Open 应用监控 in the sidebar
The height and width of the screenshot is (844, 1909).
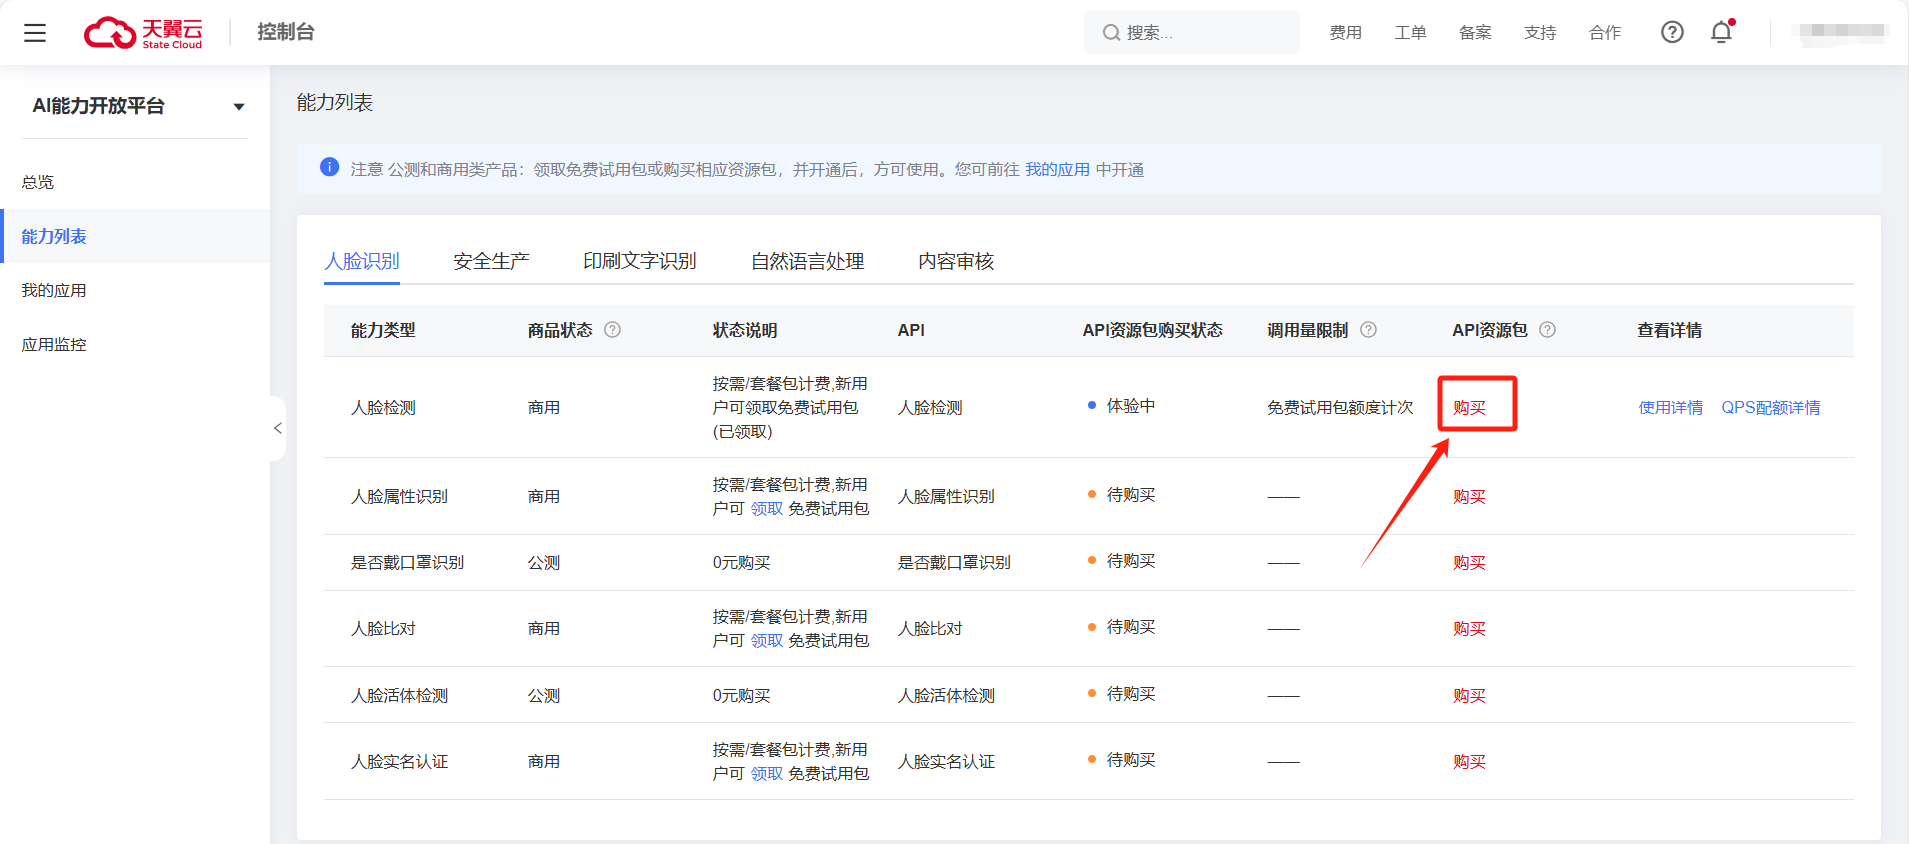54,344
